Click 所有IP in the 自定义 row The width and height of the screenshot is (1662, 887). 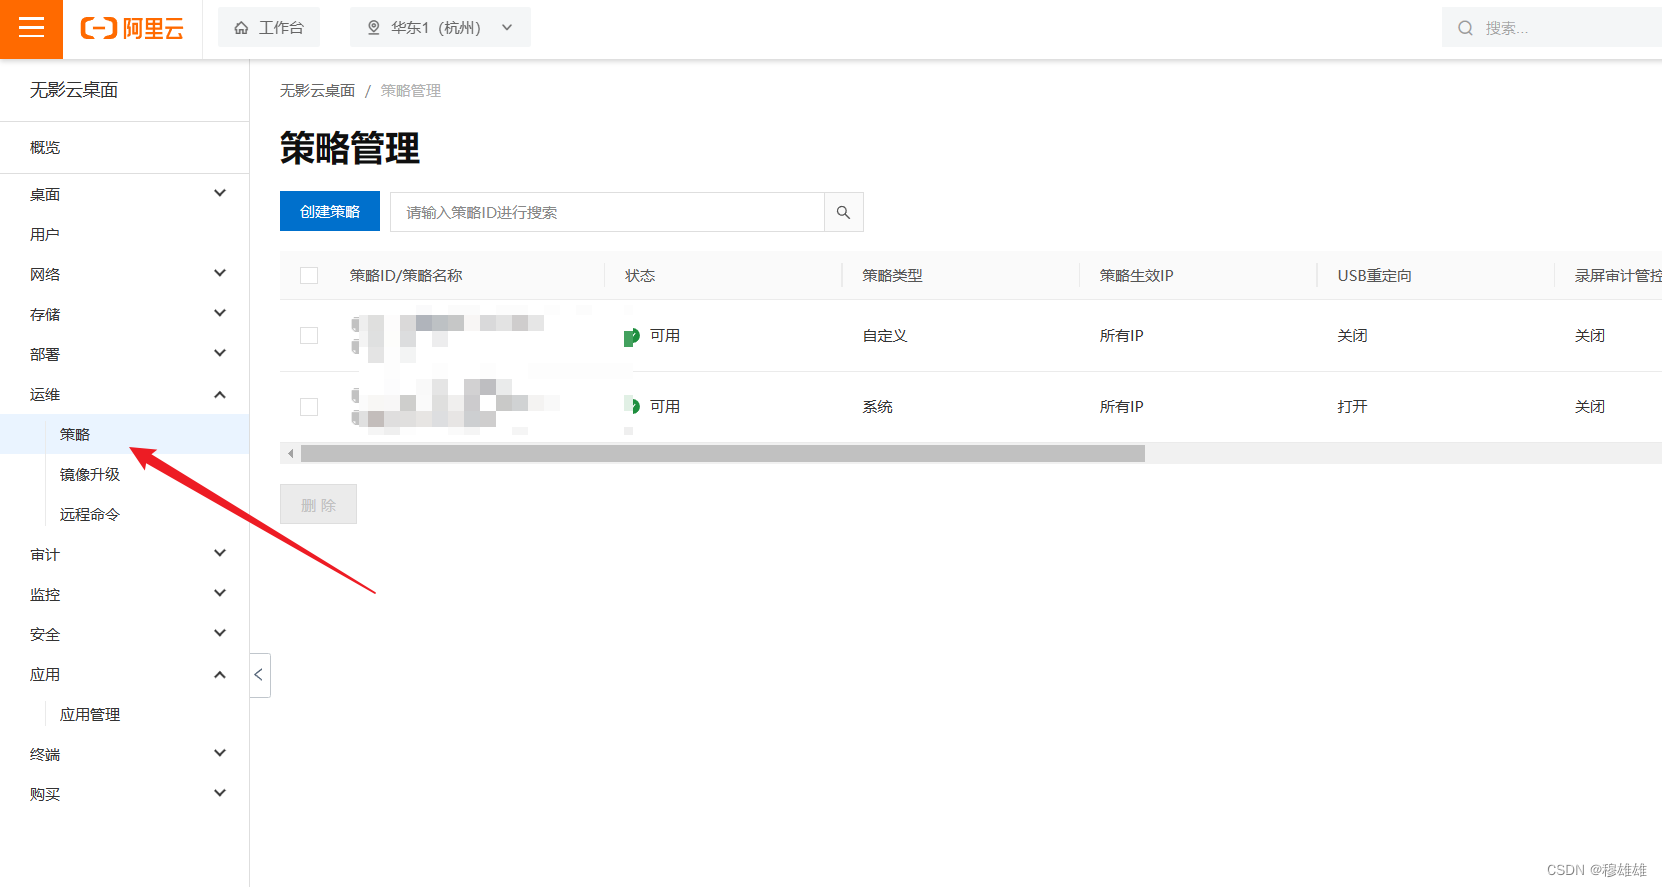pos(1122,336)
